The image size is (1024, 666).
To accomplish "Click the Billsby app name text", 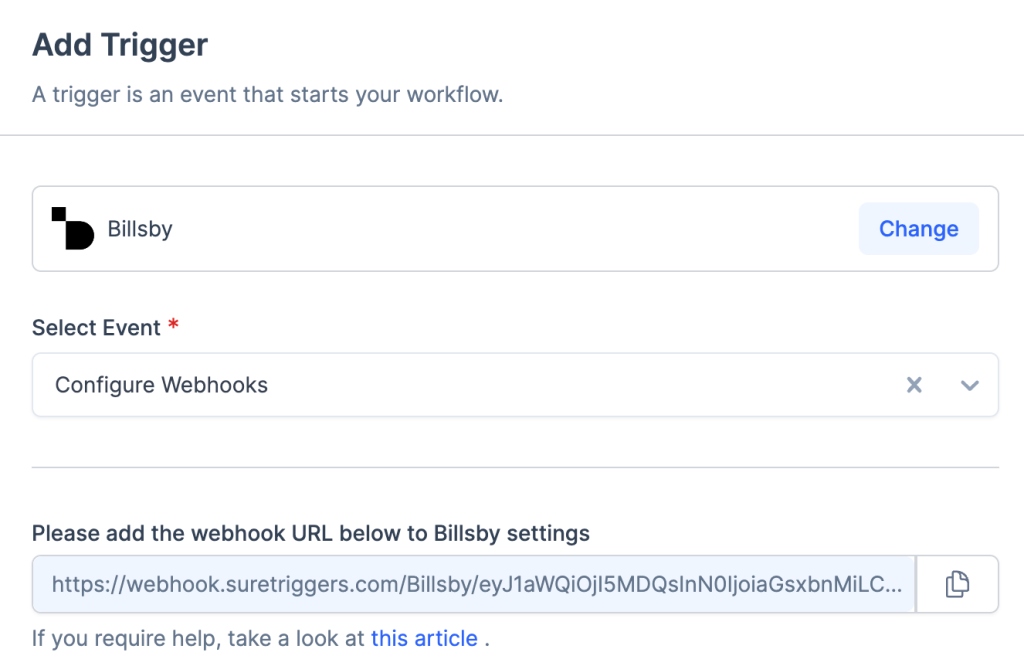I will click(140, 229).
